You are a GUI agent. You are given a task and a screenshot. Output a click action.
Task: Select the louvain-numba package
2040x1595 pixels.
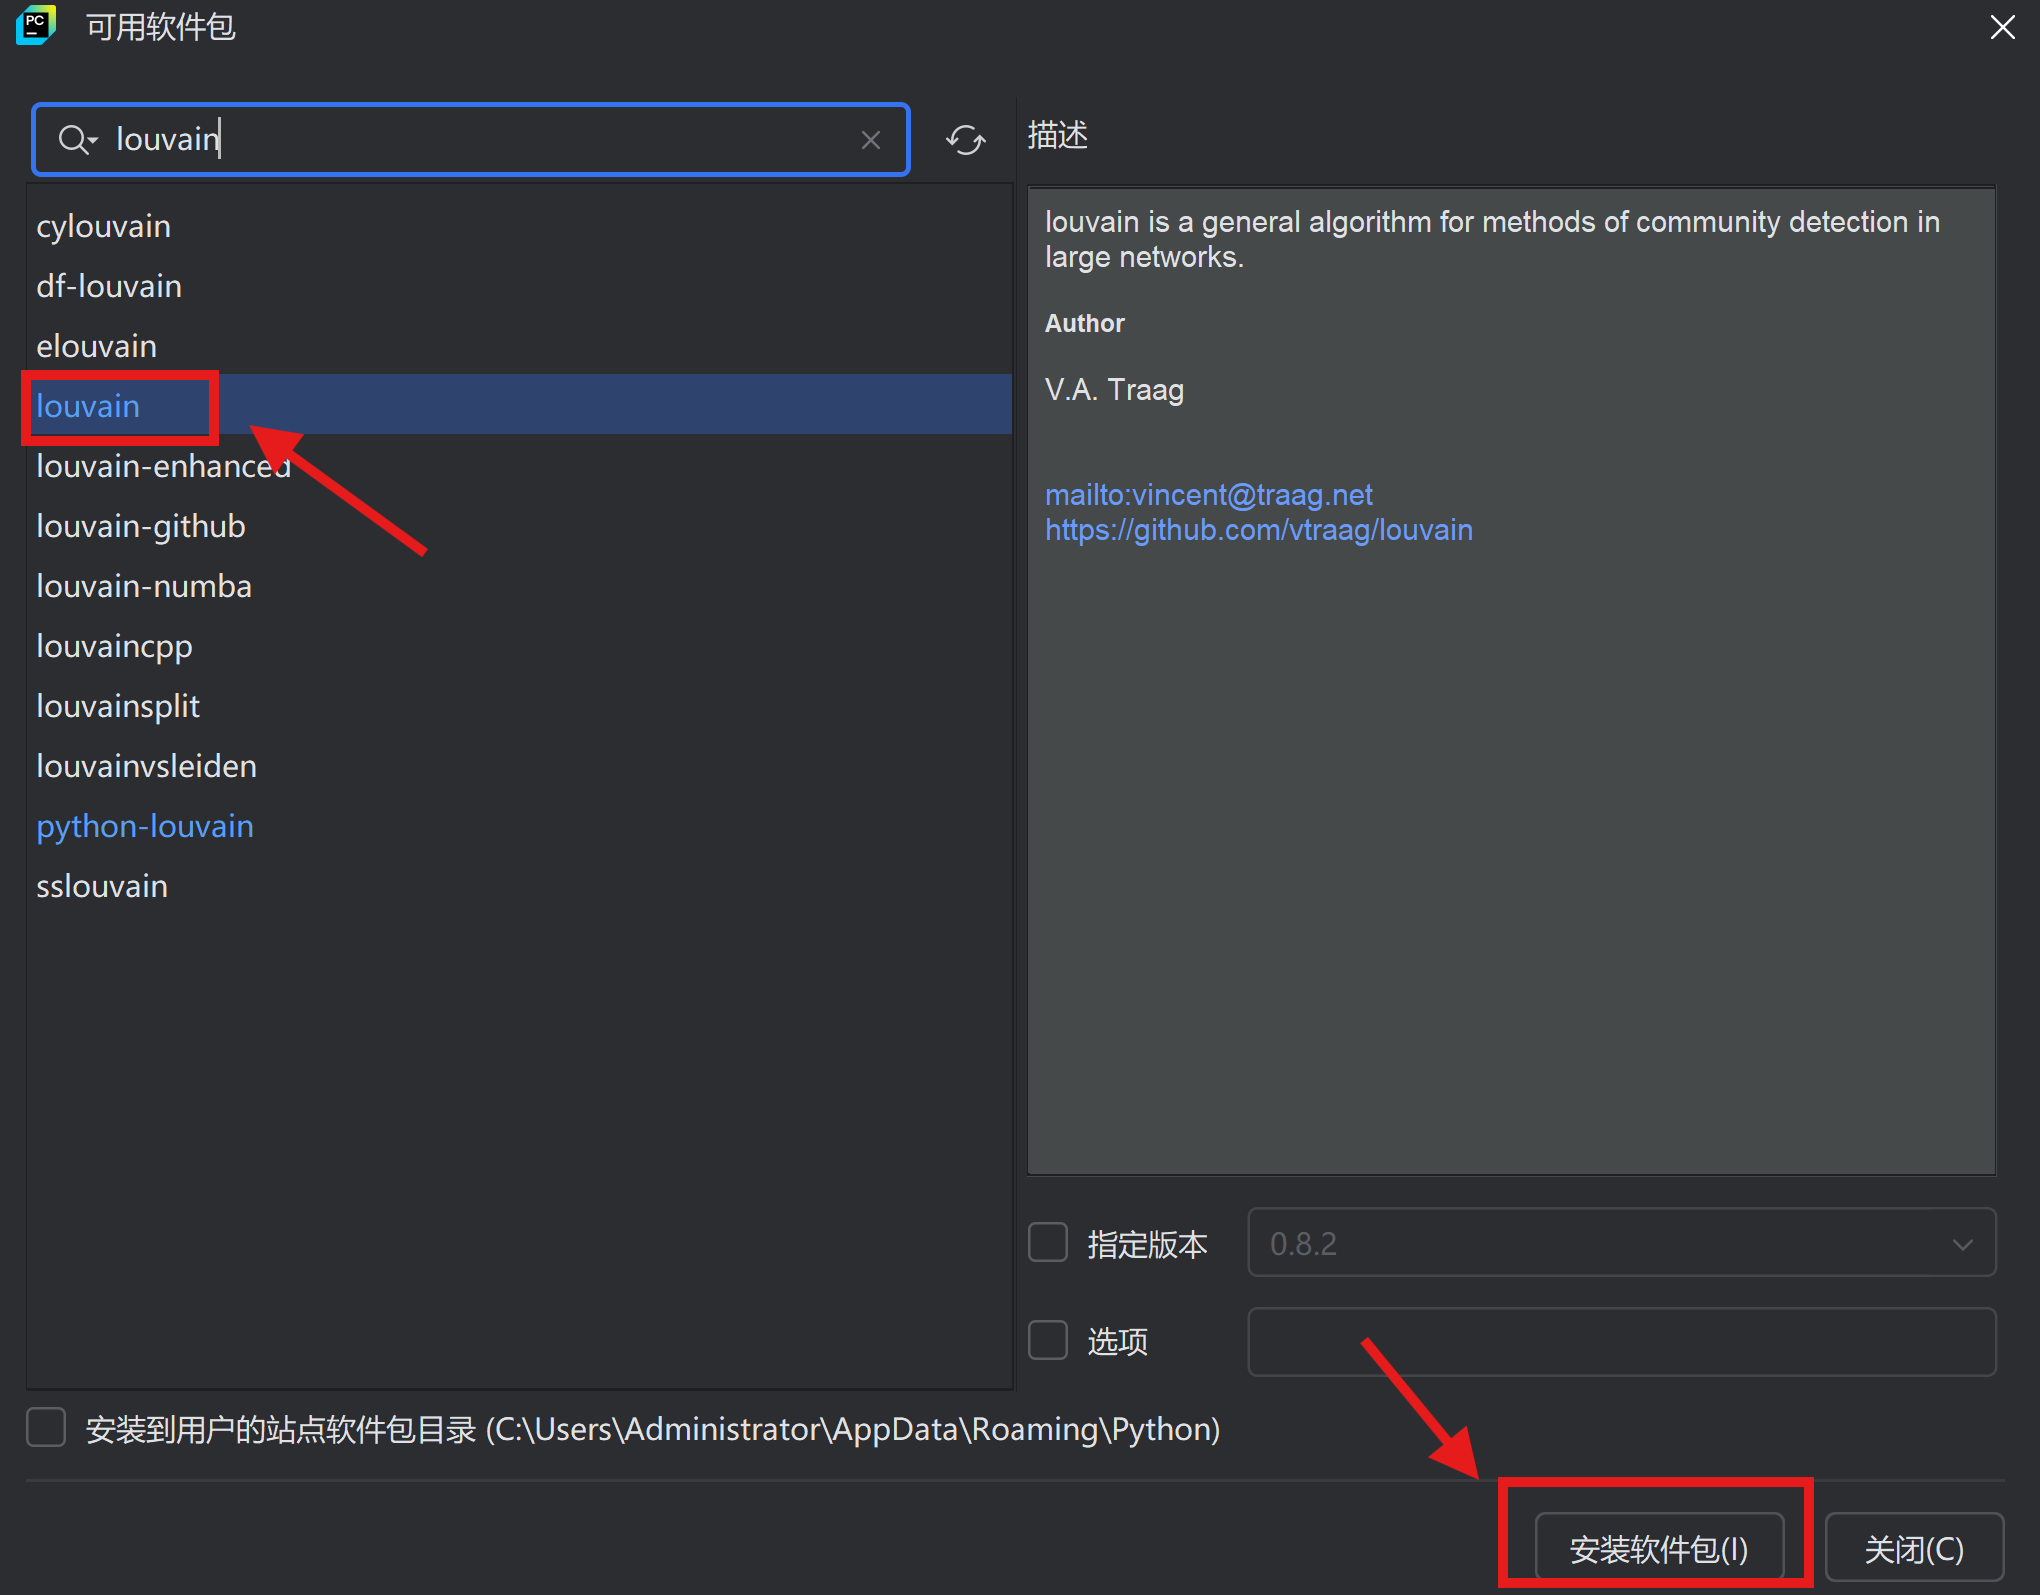pyautogui.click(x=143, y=585)
